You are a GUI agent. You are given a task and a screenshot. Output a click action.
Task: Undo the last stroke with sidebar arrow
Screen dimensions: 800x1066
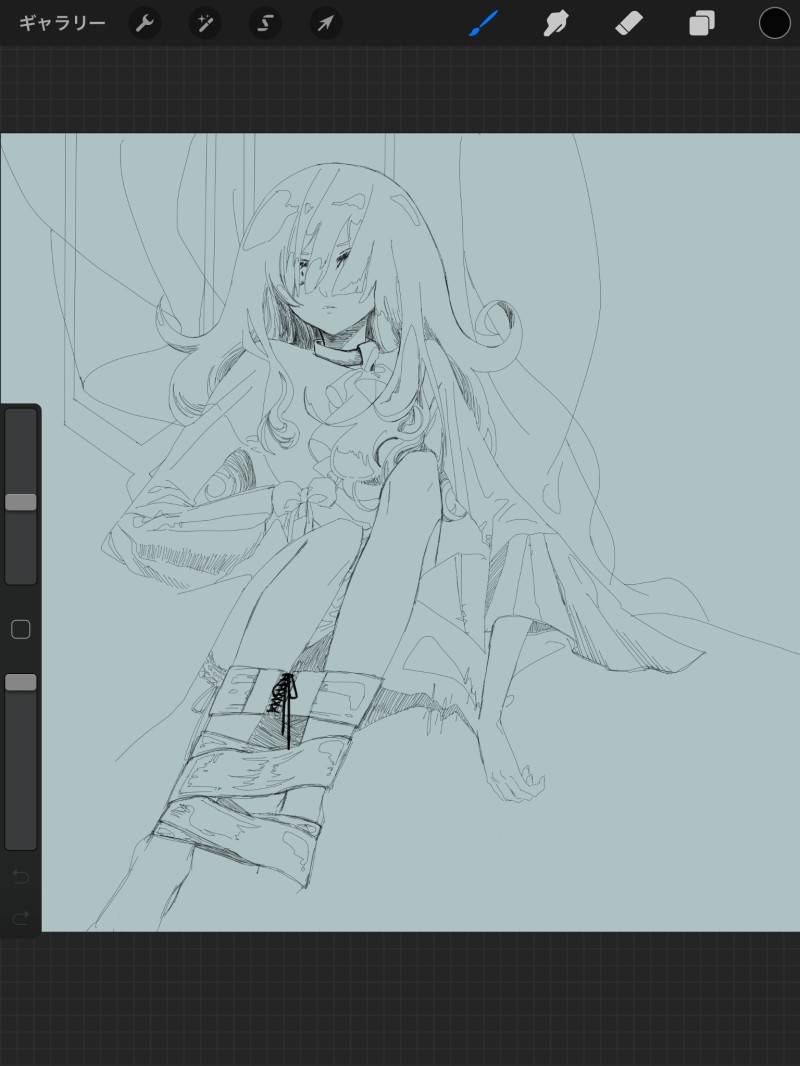coord(21,876)
